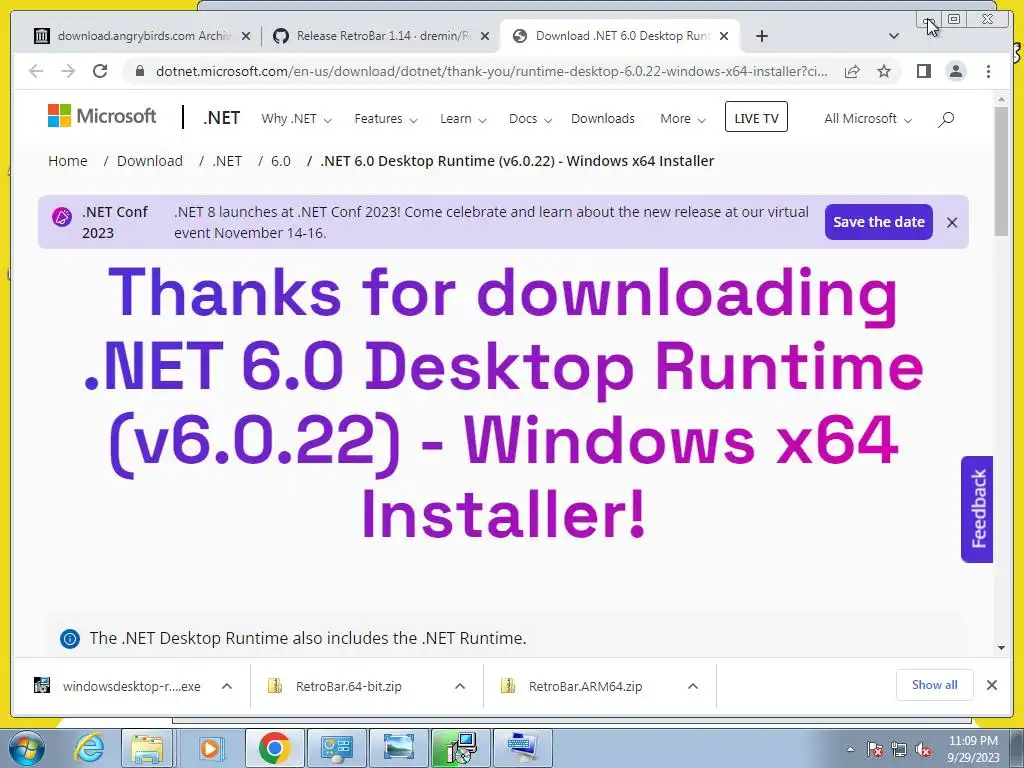
Task: Open the Downloads nav item
Action: [603, 119]
